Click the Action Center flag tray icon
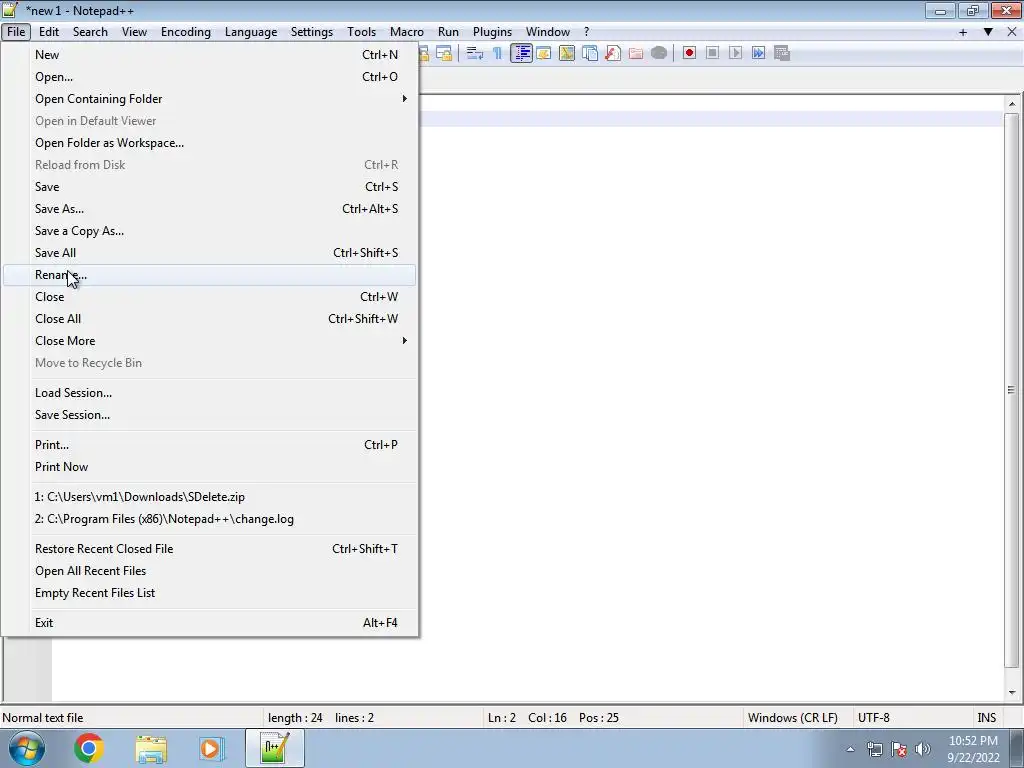This screenshot has width=1024, height=768. (x=899, y=749)
